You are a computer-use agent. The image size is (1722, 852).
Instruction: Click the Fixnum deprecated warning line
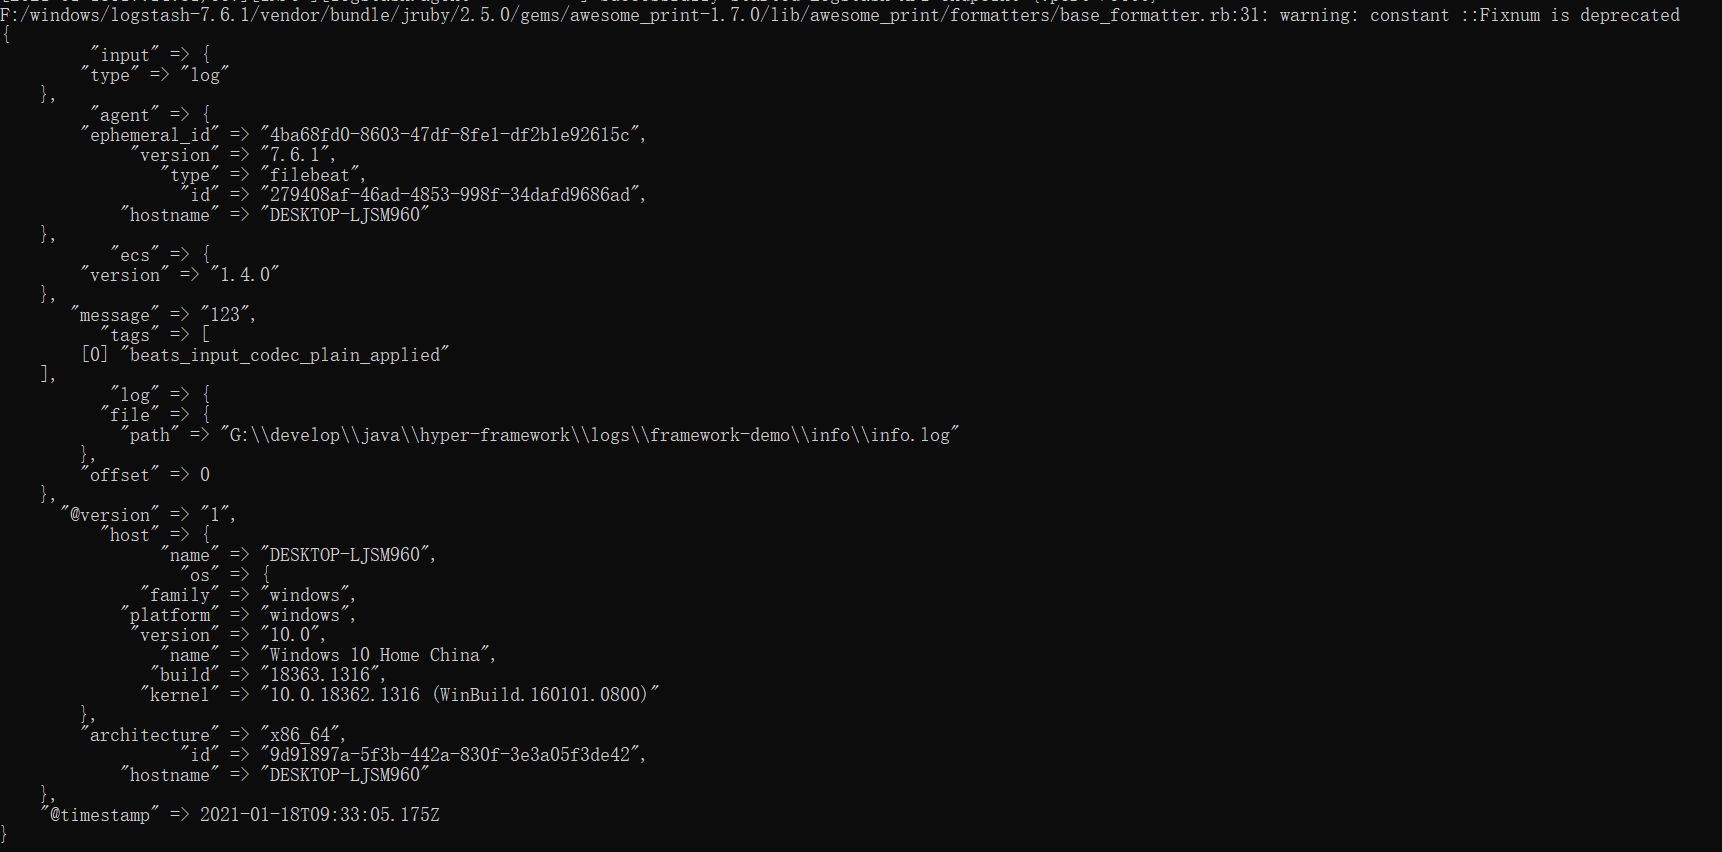(x=840, y=15)
